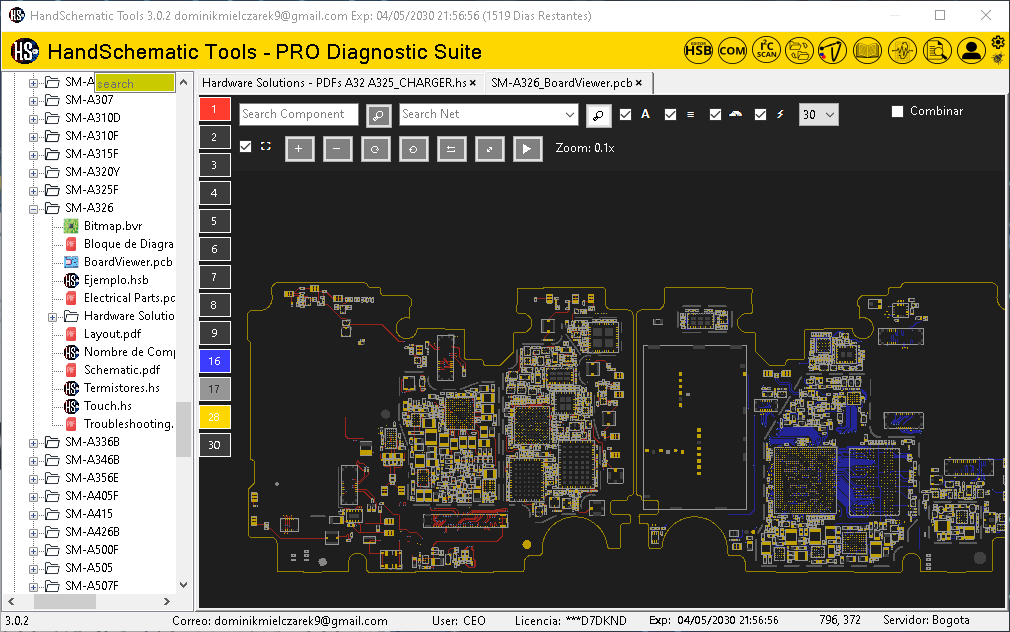Click the tree horizontal scrollbar right arrow
This screenshot has width=1010, height=632.
point(167,601)
